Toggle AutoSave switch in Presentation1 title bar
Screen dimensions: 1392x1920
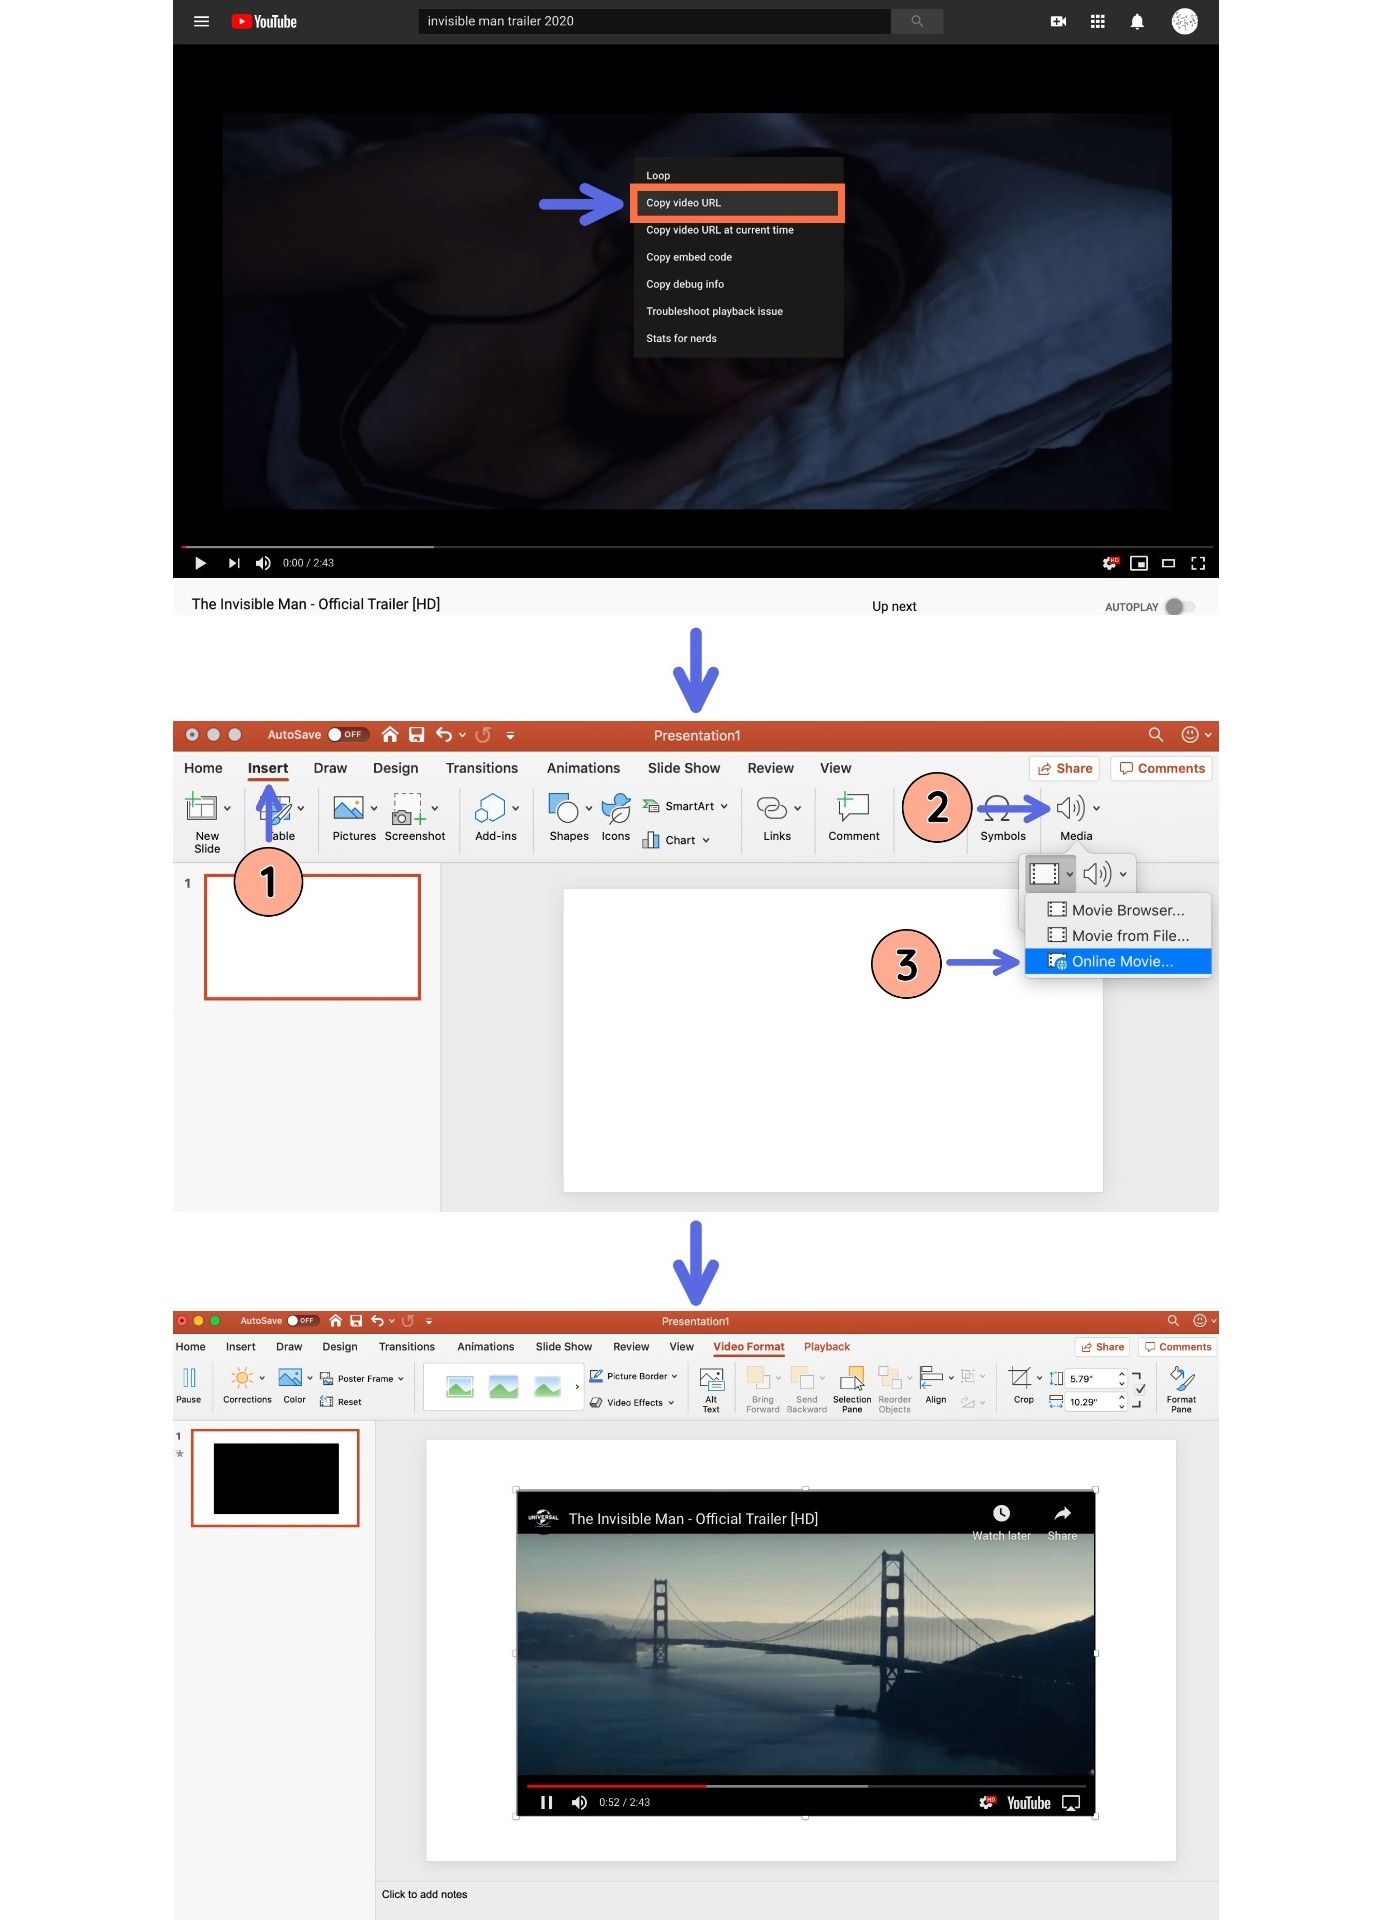(x=348, y=735)
